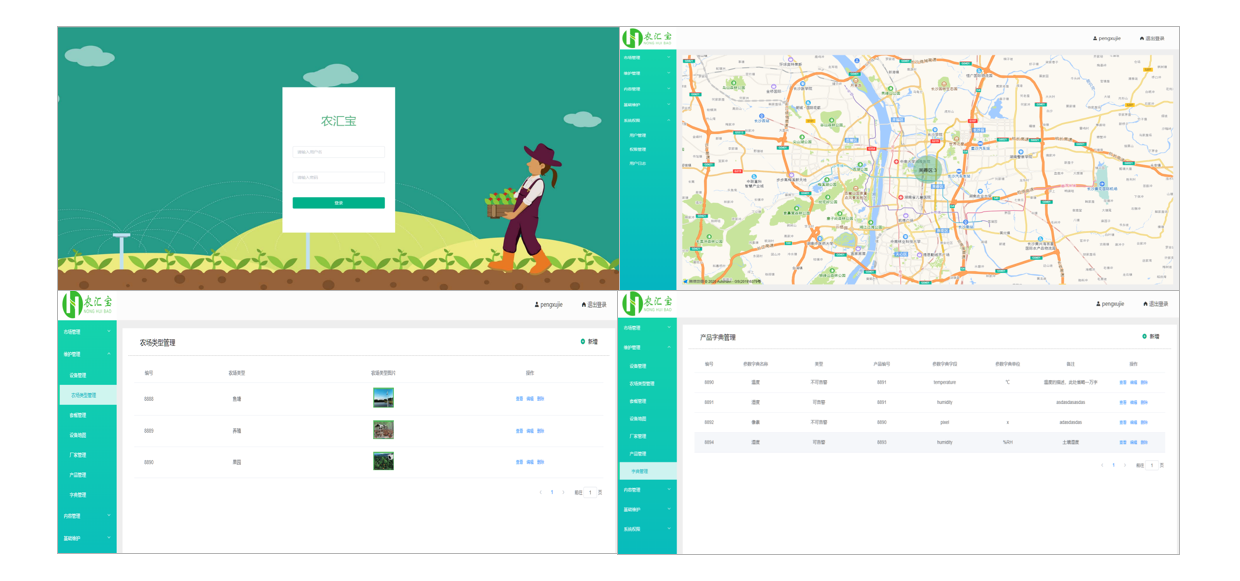Click 退出登录 icon on the 农场类型管理 page
1240x581 pixels.
[x=584, y=305]
